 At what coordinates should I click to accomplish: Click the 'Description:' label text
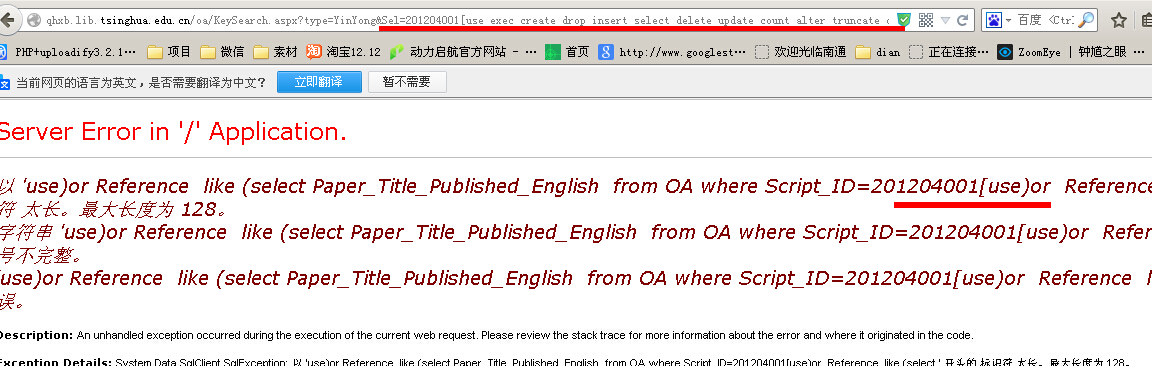click(x=36, y=335)
